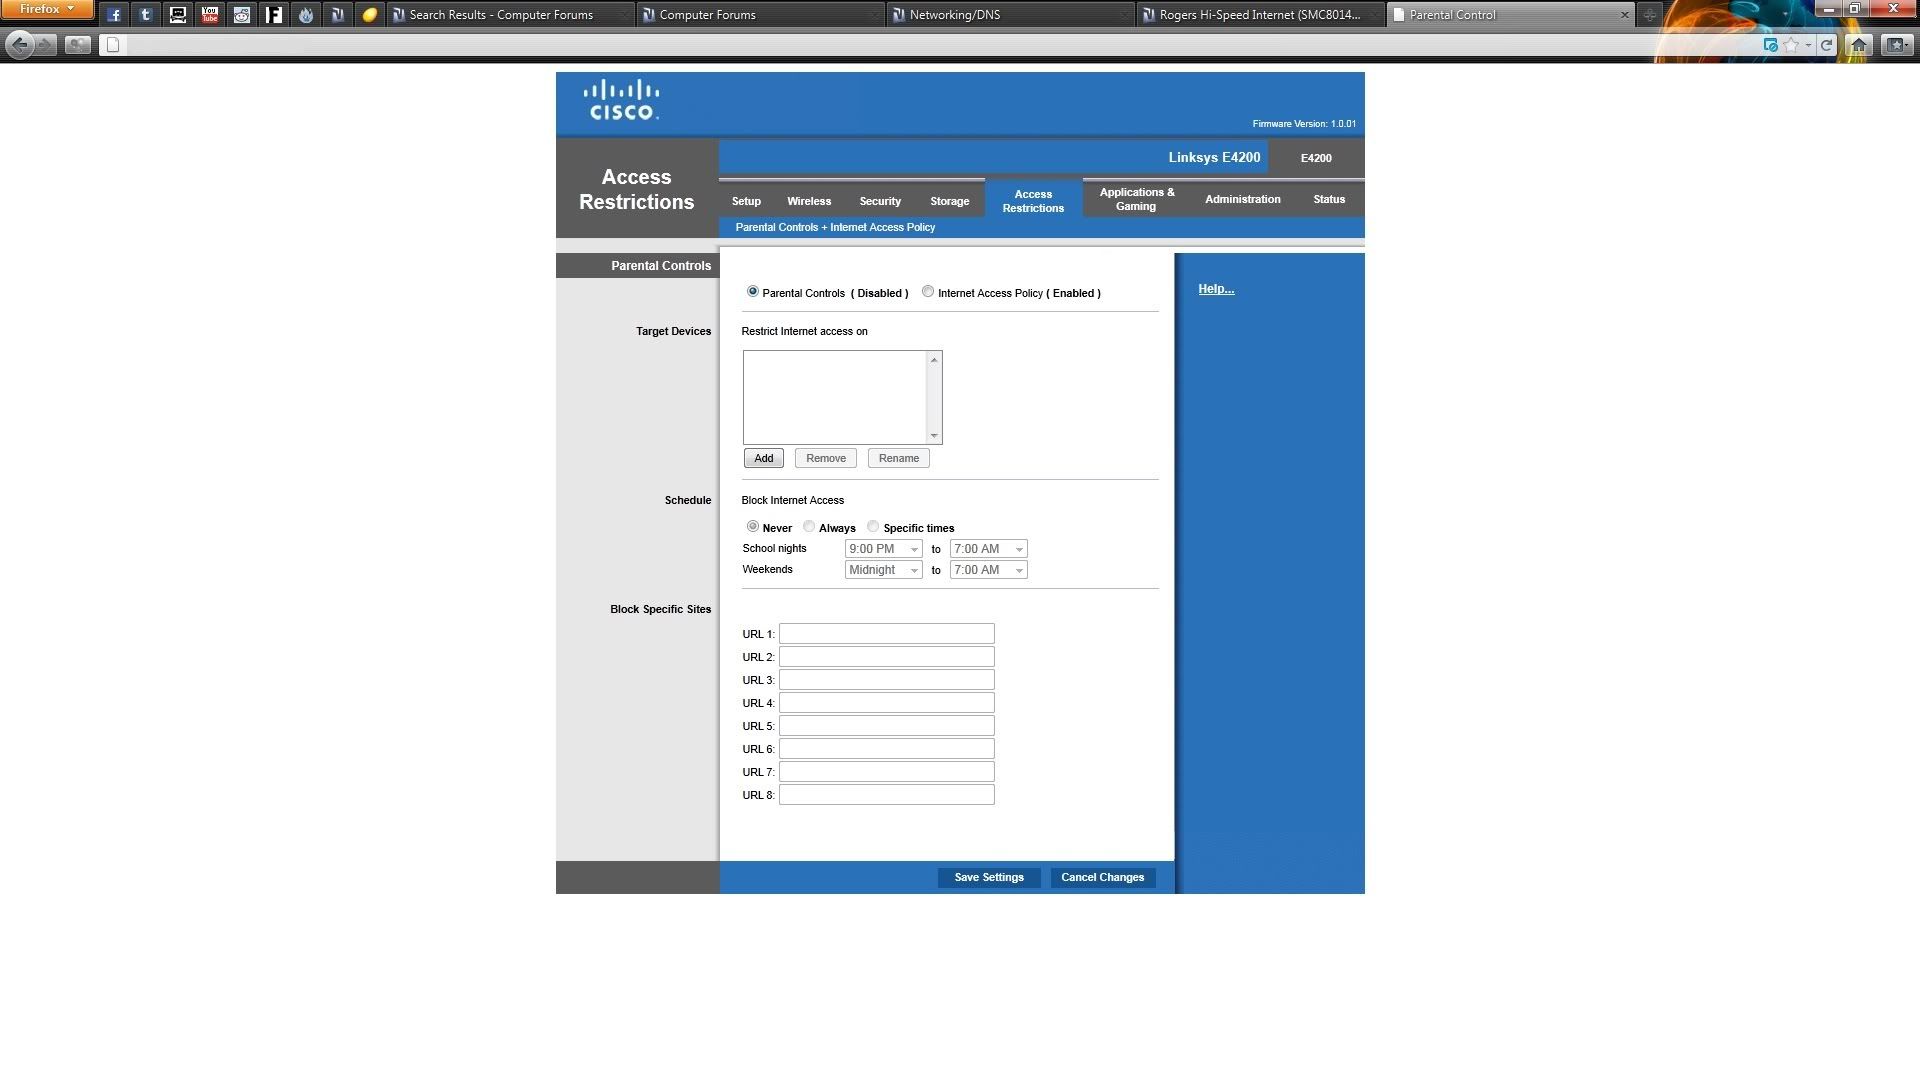The image size is (1920, 1080).
Task: Open the pinned forum logo tab beside the flame
Action: (x=338, y=15)
